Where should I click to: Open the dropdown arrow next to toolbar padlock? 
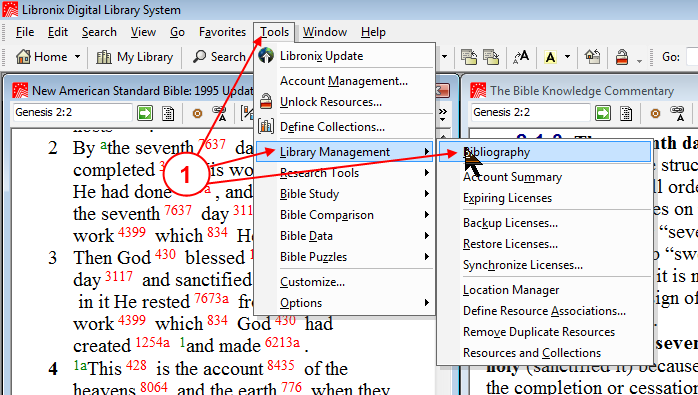[639, 60]
